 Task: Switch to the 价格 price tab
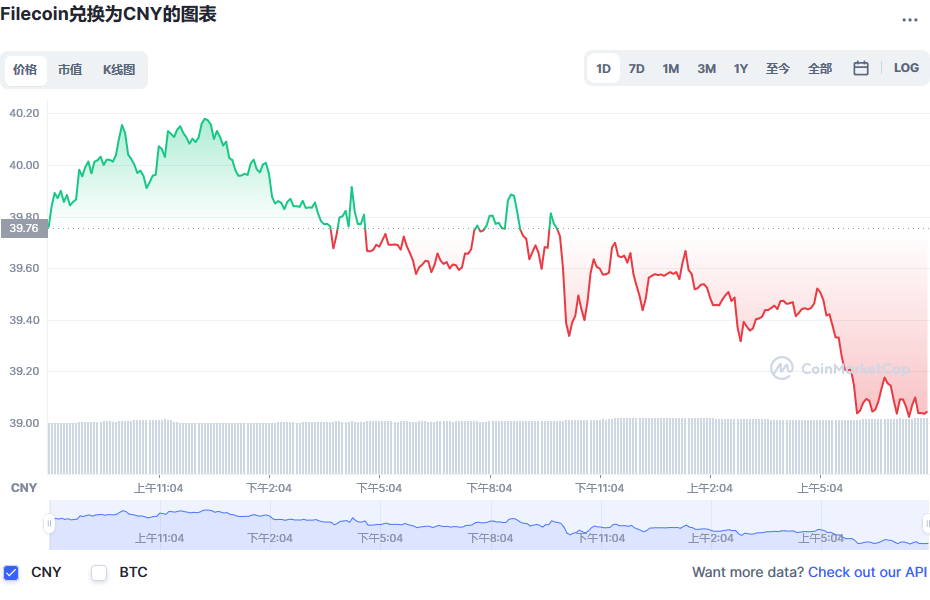[x=26, y=70]
